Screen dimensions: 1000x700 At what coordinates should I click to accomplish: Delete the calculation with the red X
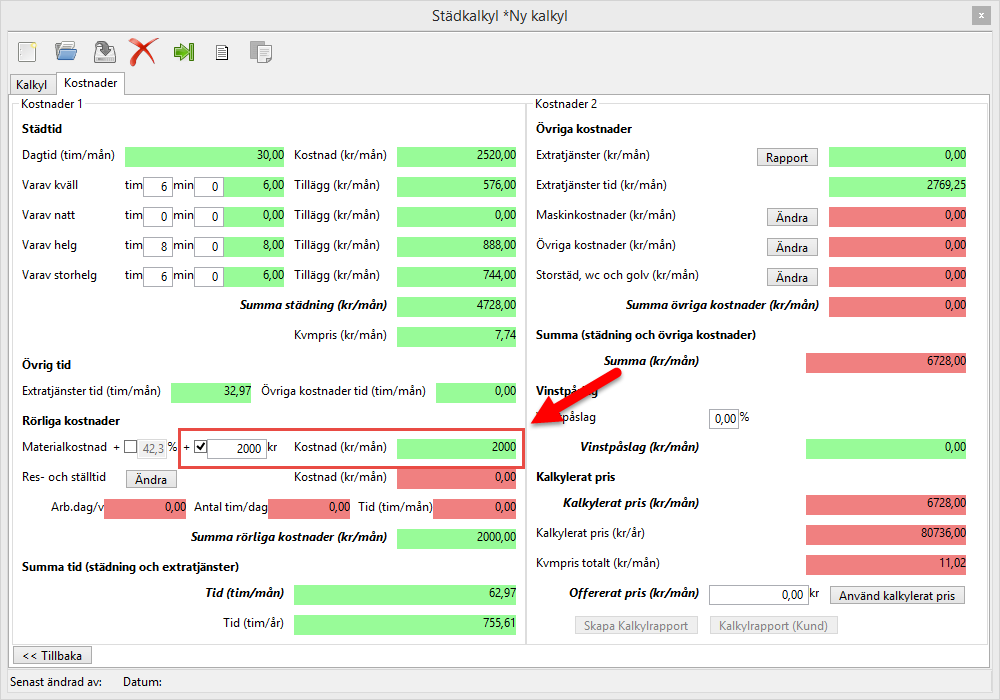pos(143,52)
